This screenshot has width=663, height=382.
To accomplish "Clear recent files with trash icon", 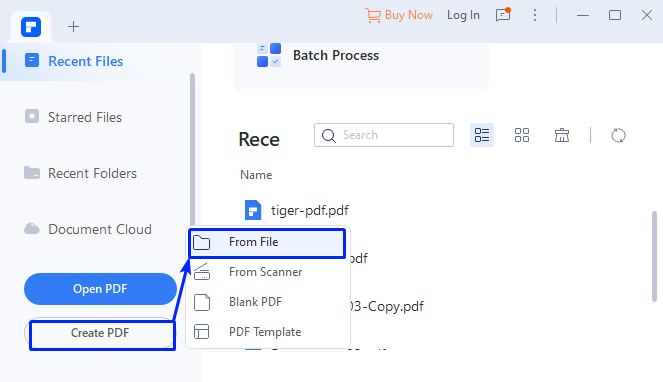I will point(562,135).
